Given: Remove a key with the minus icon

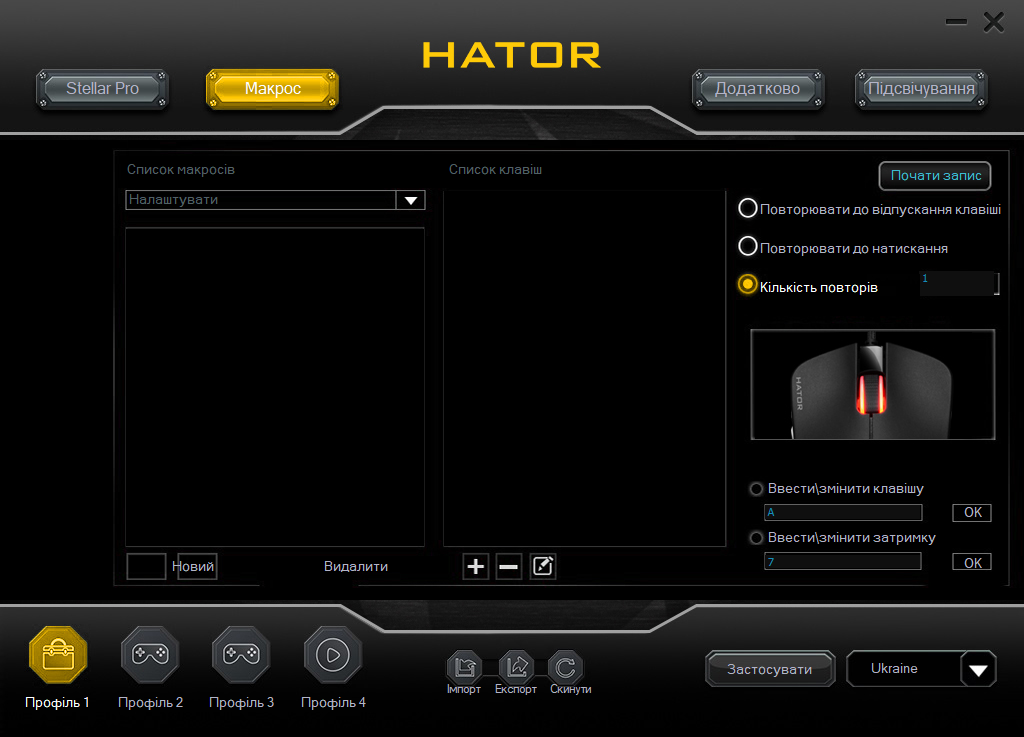Looking at the screenshot, I should pos(509,566).
